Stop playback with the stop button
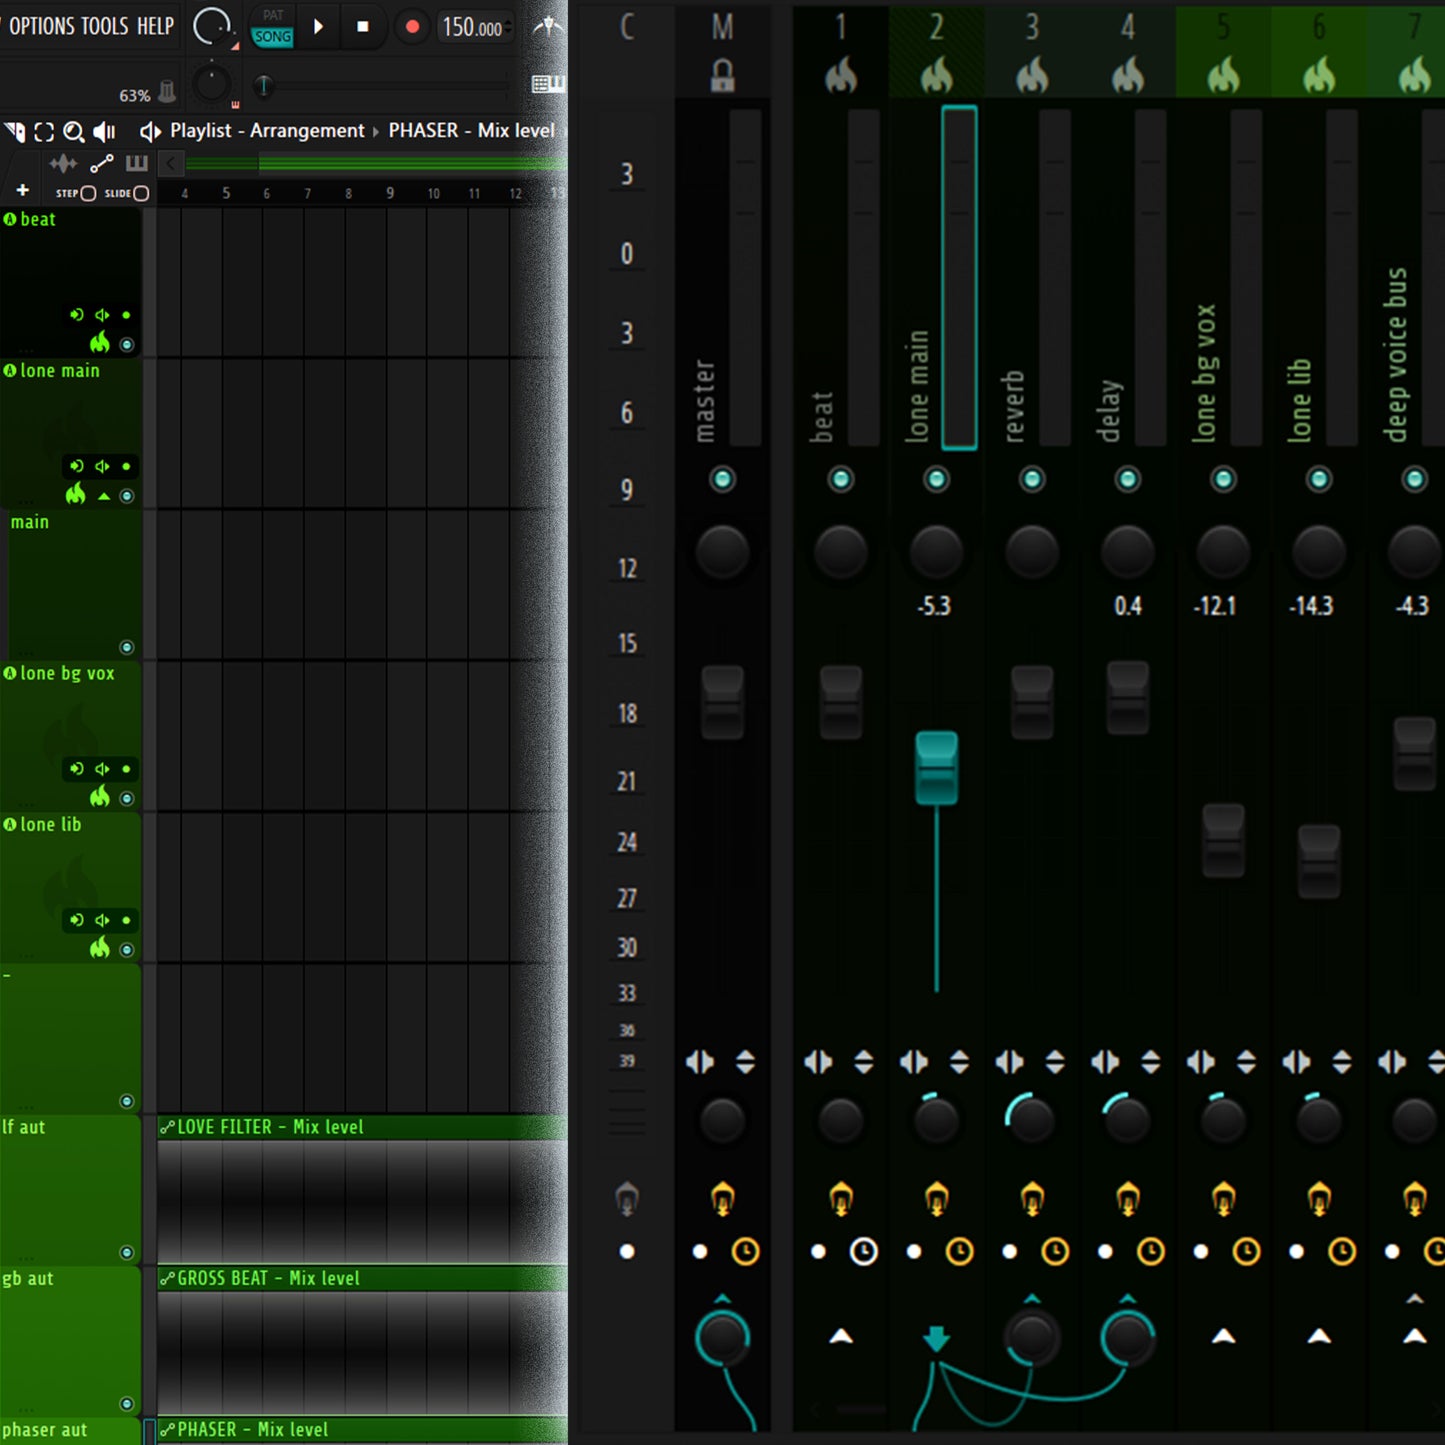 coord(363,27)
